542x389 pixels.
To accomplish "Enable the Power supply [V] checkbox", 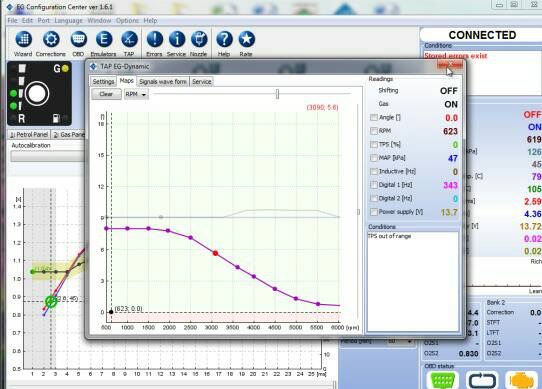I will [x=374, y=212].
